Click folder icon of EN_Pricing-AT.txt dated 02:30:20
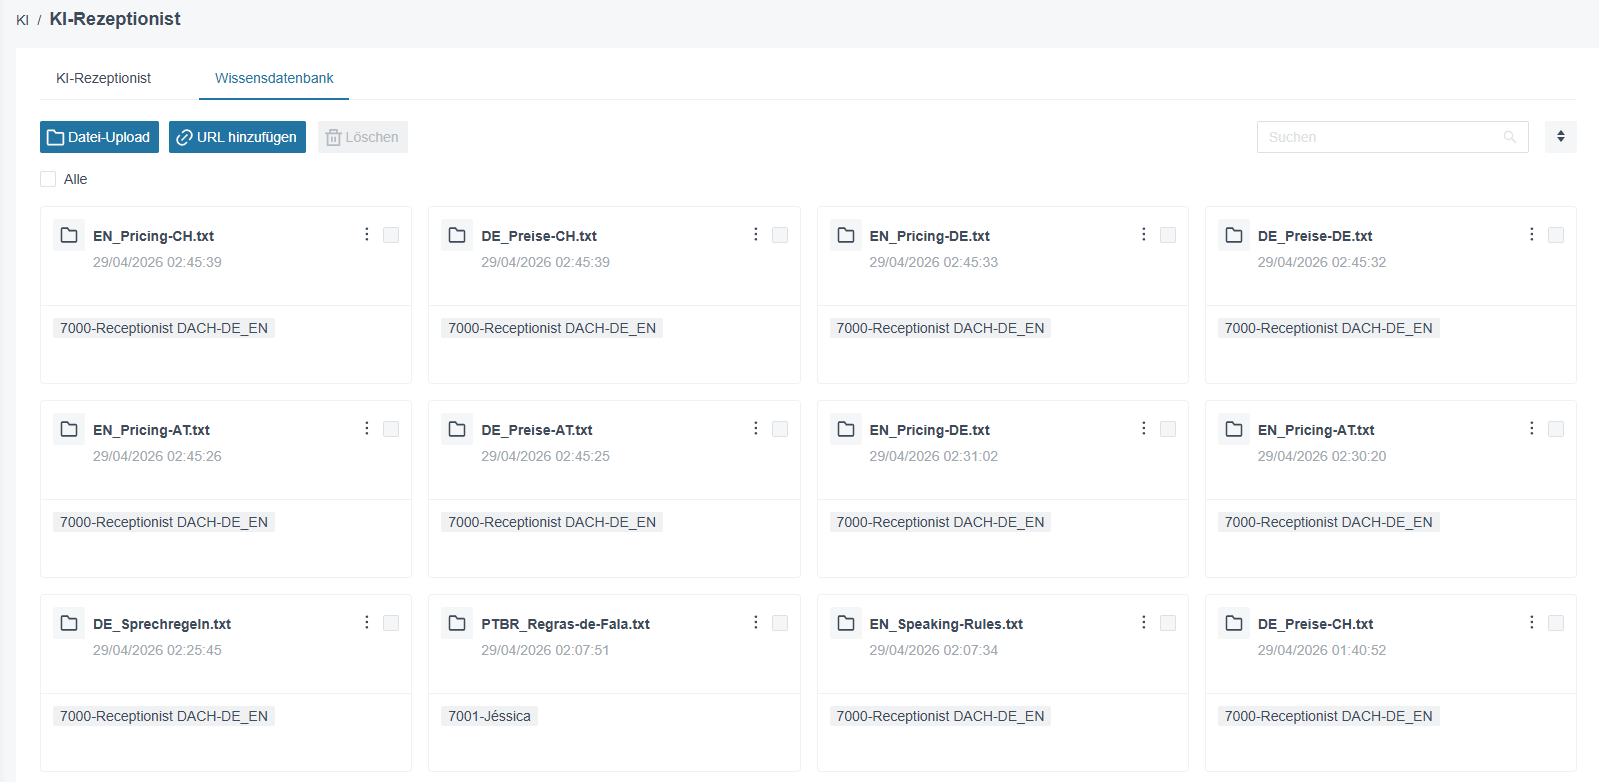Viewport: 1599px width, 782px height. pyautogui.click(x=1234, y=429)
